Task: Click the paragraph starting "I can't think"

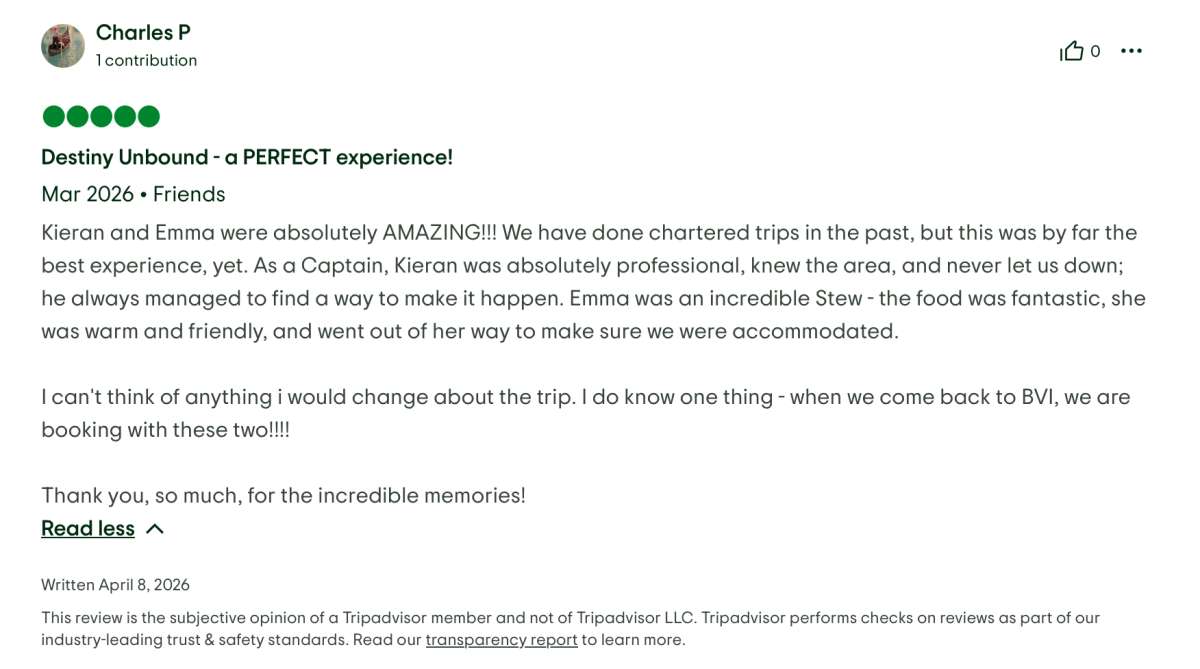Action: tap(585, 413)
